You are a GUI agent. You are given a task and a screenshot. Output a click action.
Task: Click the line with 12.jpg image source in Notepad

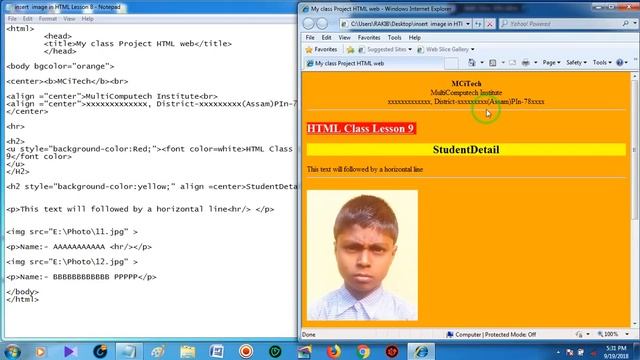coord(72,262)
